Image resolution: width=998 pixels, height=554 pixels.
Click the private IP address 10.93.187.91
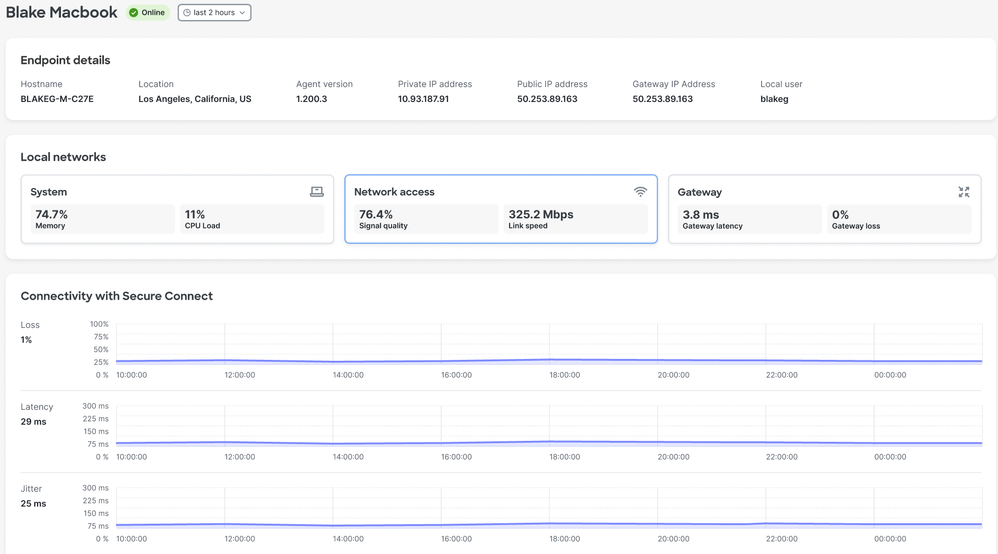coord(423,99)
